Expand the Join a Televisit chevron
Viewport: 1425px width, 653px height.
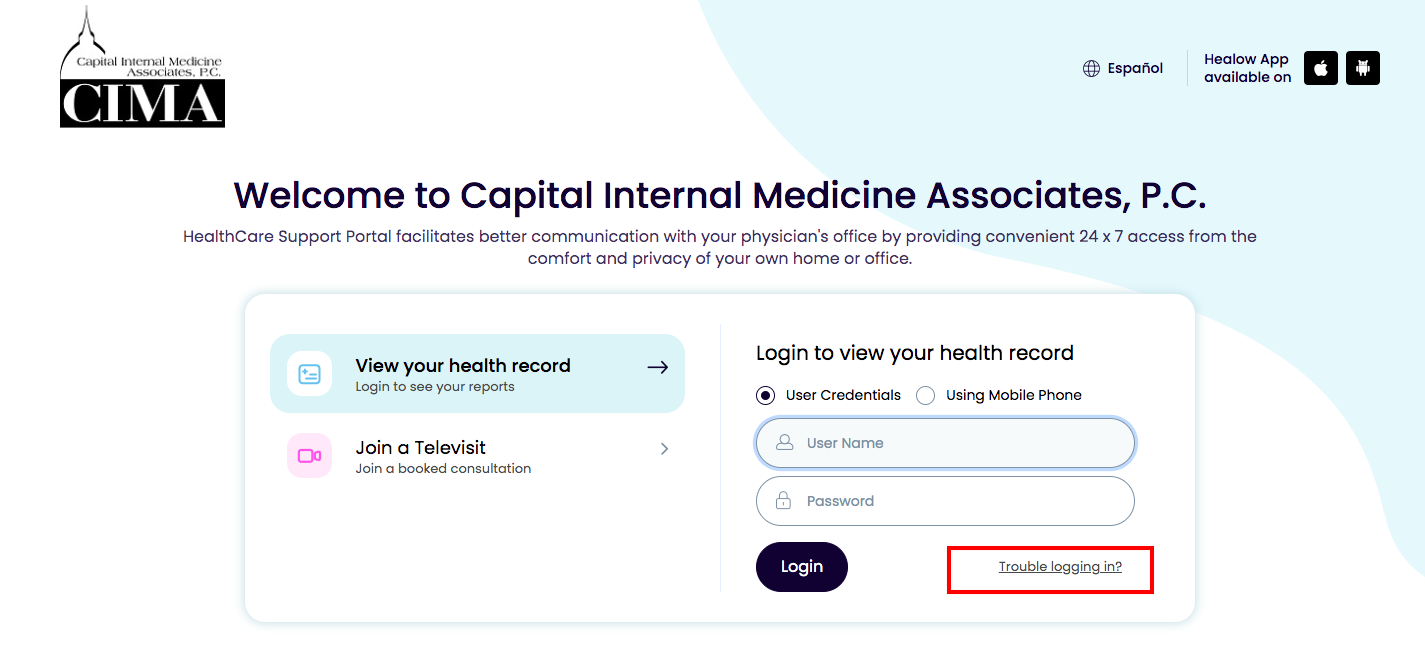(664, 449)
